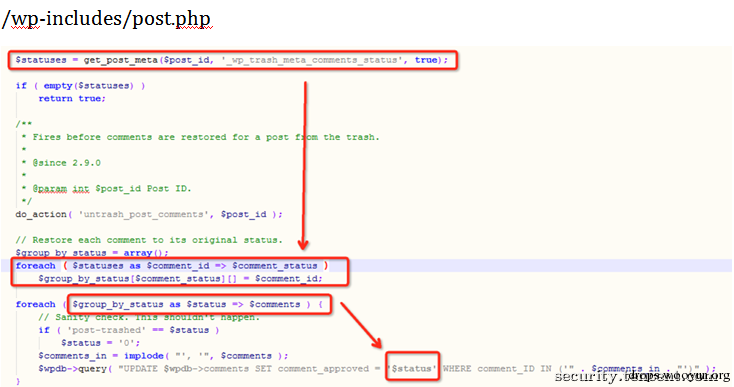Click the '// Sanity check' comment line
This screenshot has height=387, width=734.
click(x=149, y=317)
